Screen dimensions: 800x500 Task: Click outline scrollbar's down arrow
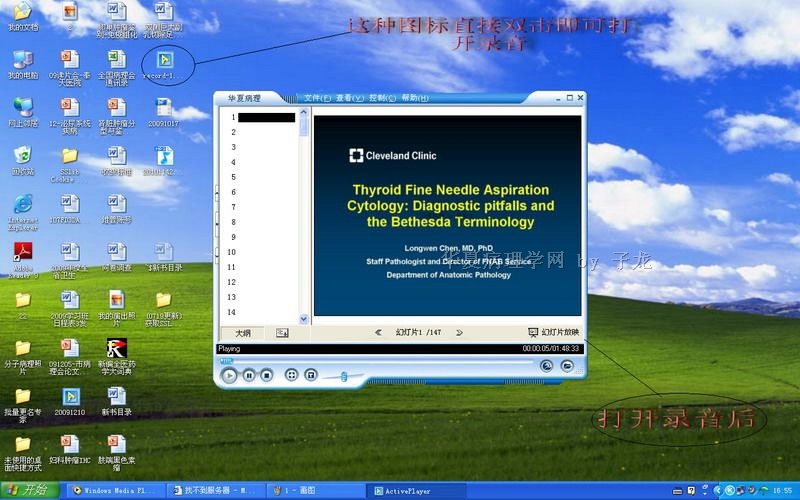304,319
